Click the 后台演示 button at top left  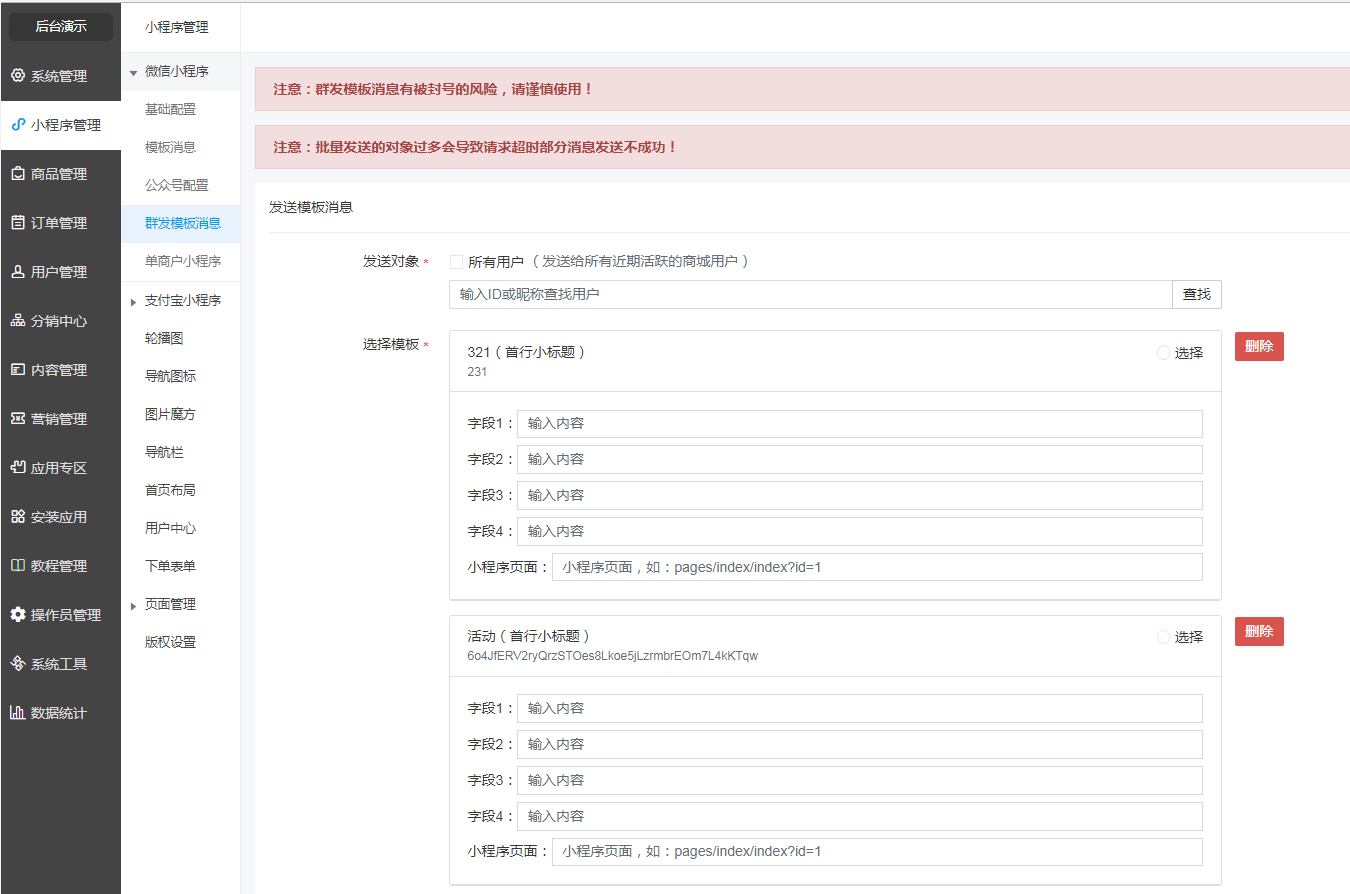pyautogui.click(x=61, y=27)
